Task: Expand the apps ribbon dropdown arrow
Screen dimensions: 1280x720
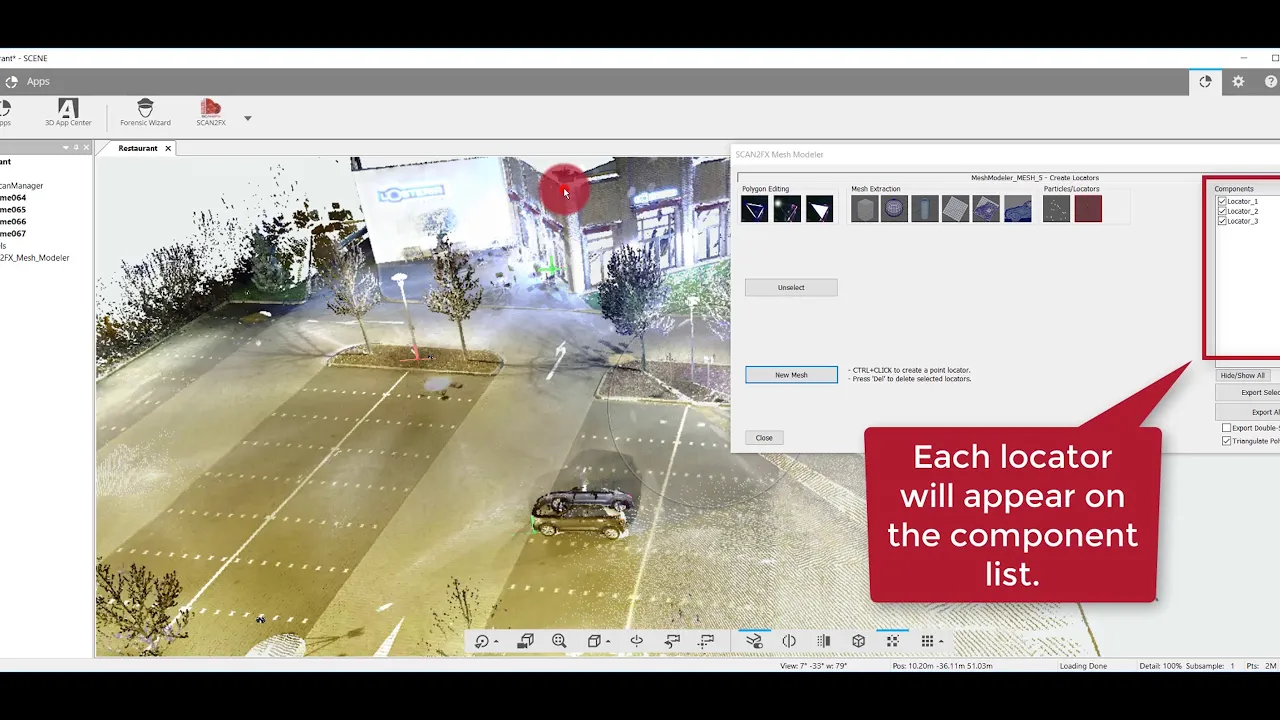Action: (x=247, y=118)
